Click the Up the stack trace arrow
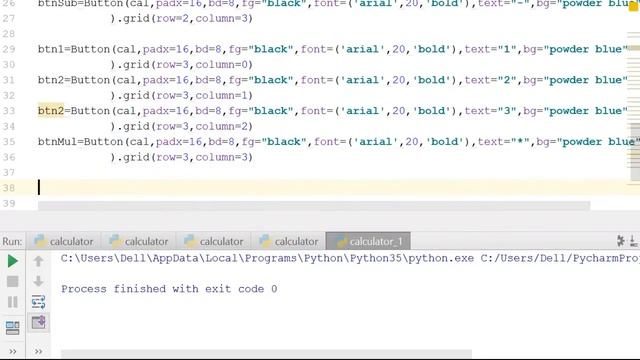This screenshot has height=360, width=640. [38, 261]
